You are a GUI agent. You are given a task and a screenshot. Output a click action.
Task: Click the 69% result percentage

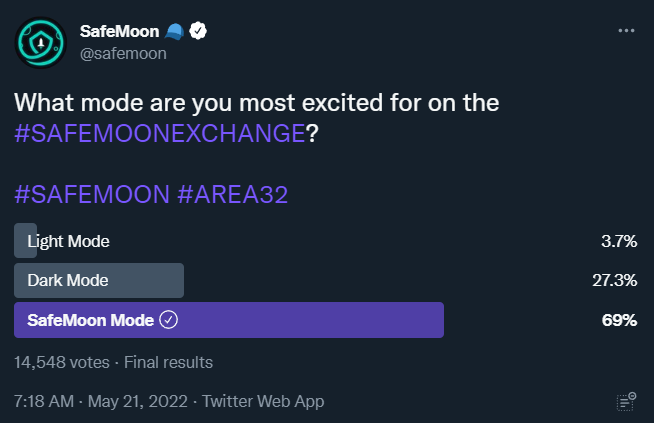tap(619, 320)
